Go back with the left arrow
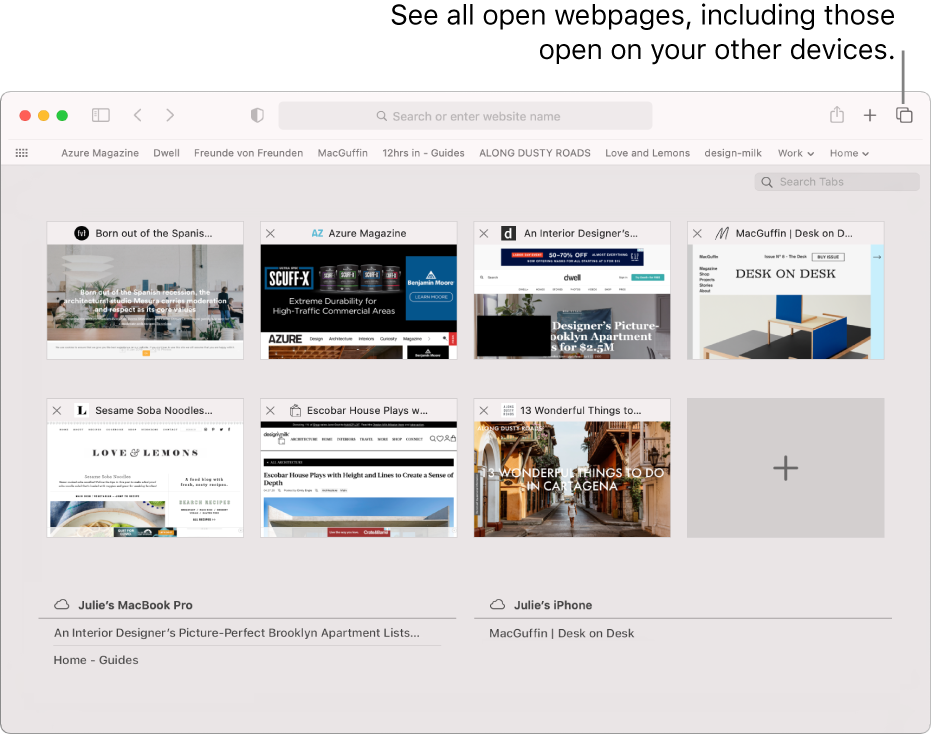The image size is (931, 734). (138, 115)
